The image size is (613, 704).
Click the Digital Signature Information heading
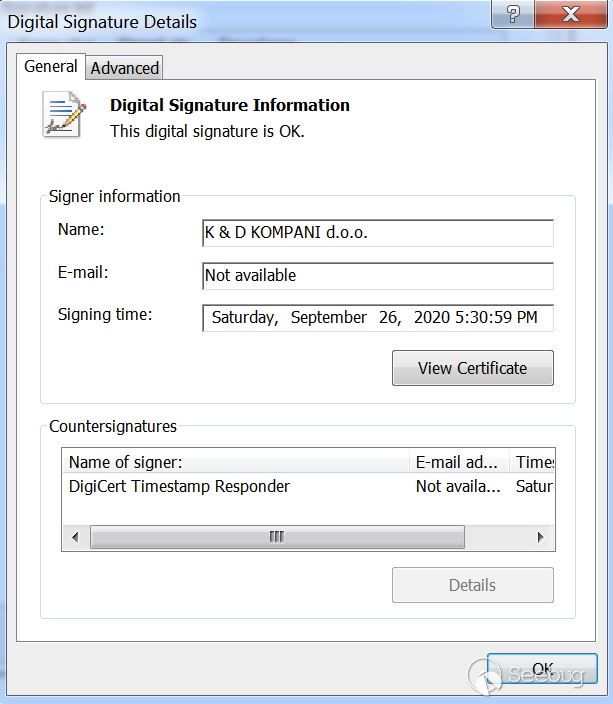click(229, 105)
